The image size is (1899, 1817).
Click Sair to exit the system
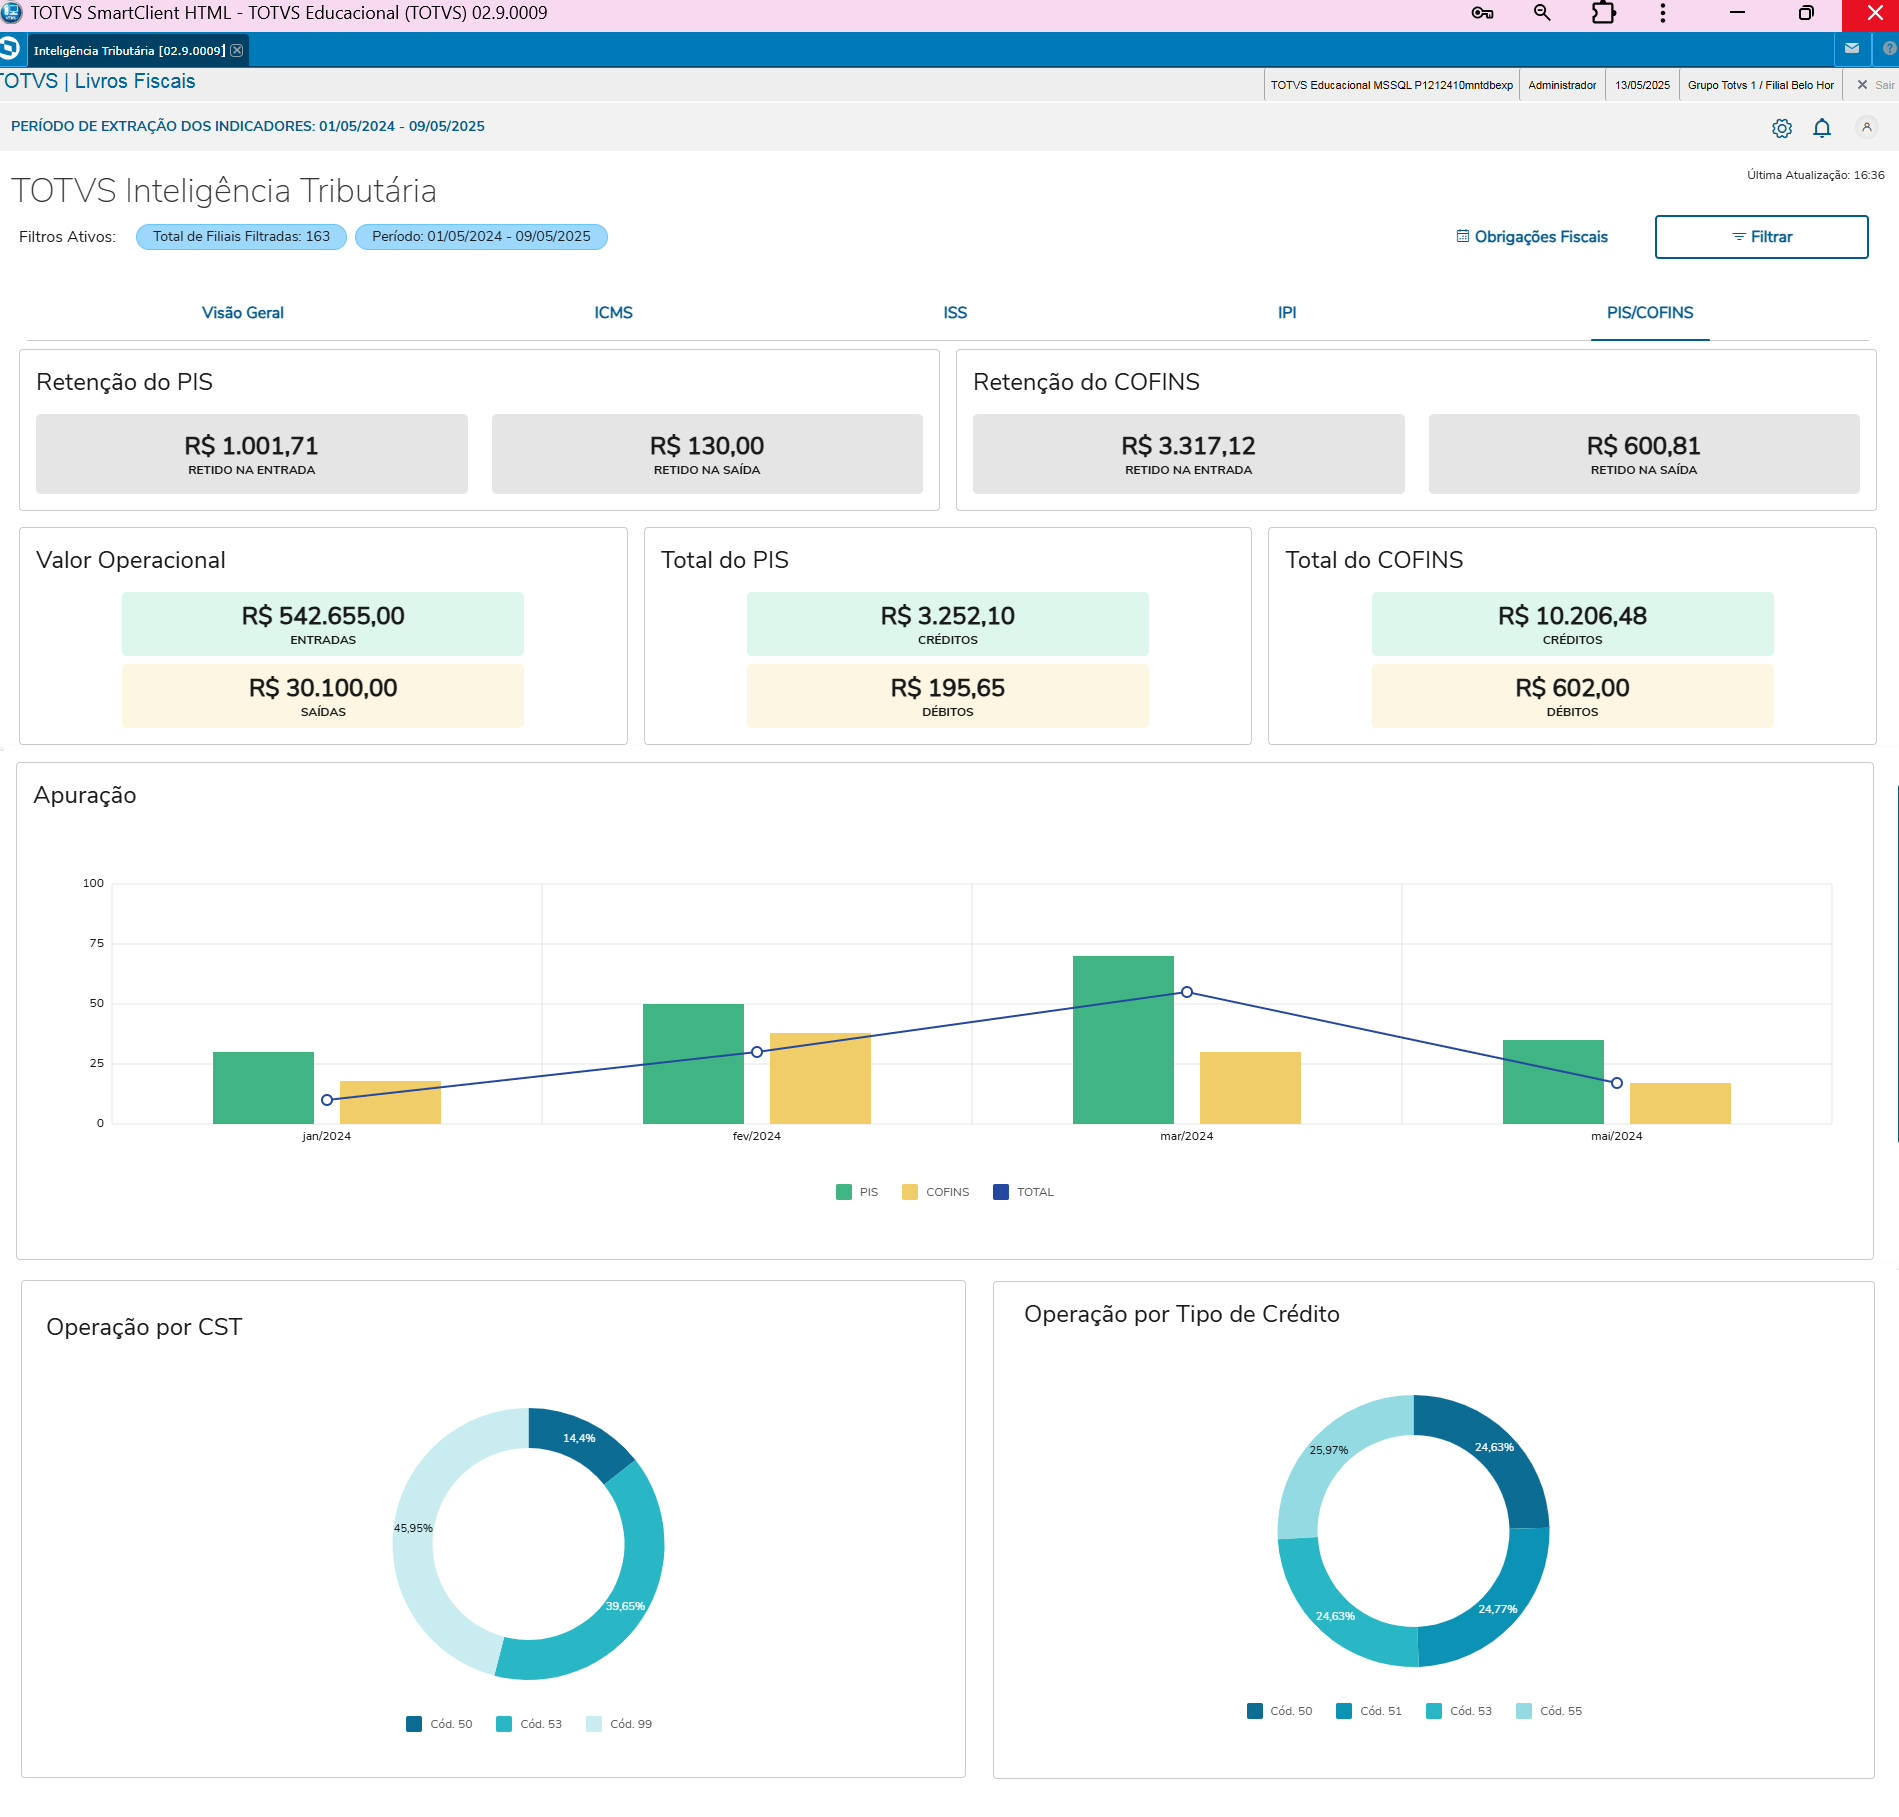(1876, 85)
